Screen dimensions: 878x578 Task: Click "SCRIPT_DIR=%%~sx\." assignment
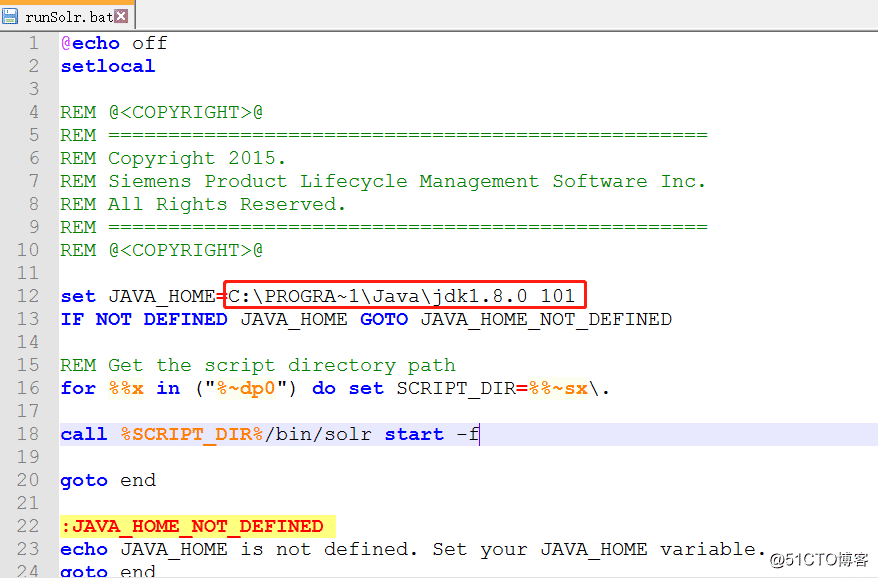tap(503, 388)
